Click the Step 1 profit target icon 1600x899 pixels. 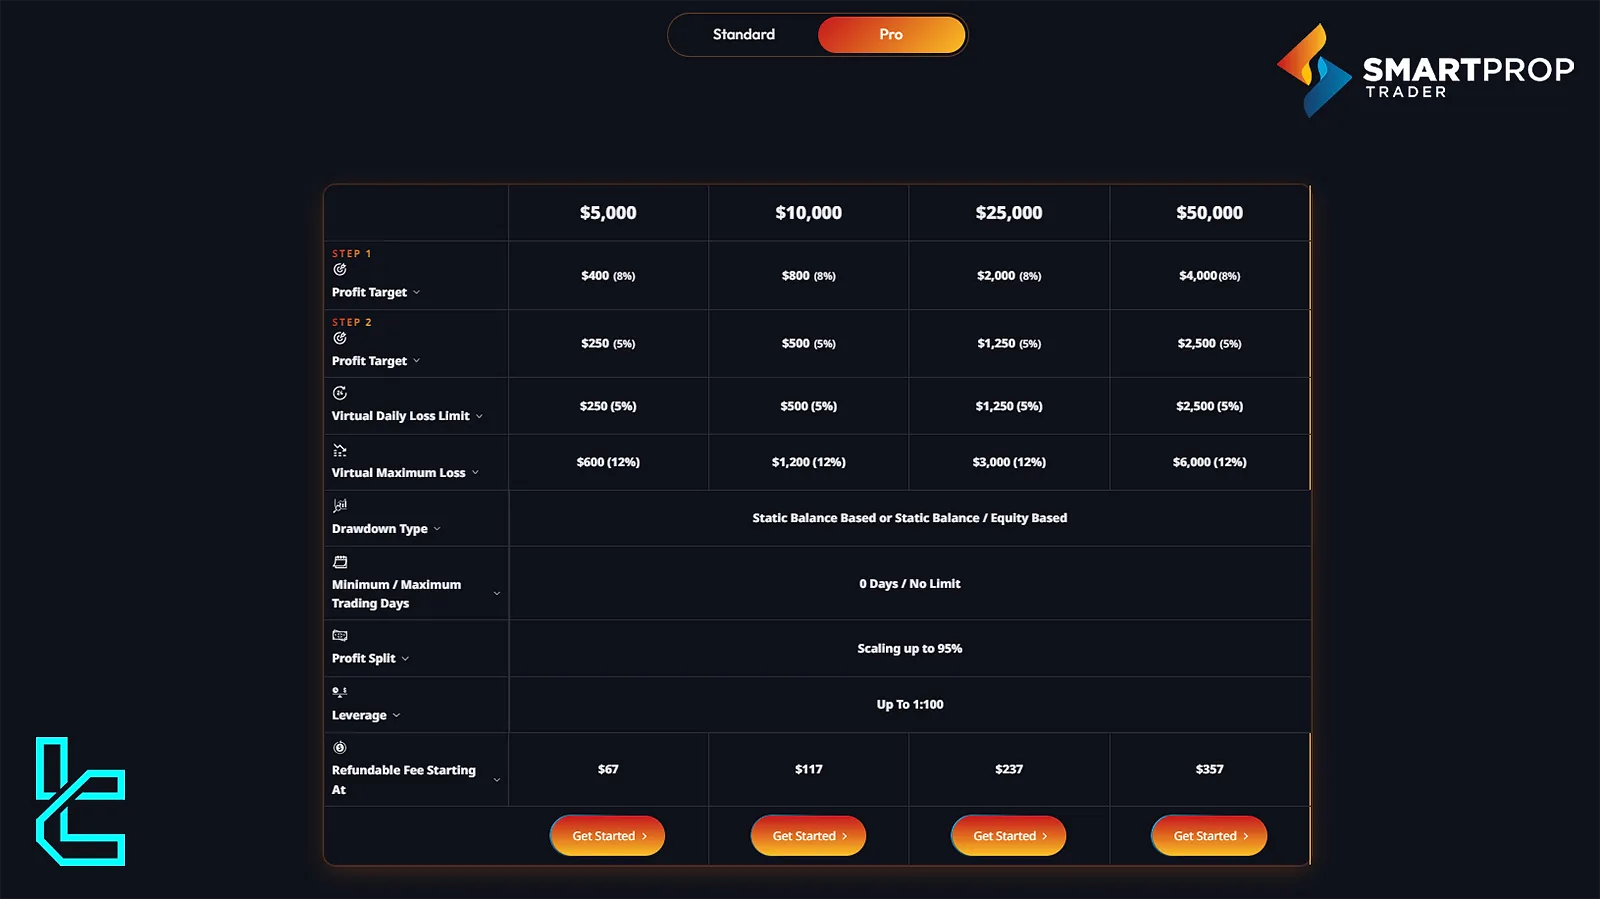340,269
